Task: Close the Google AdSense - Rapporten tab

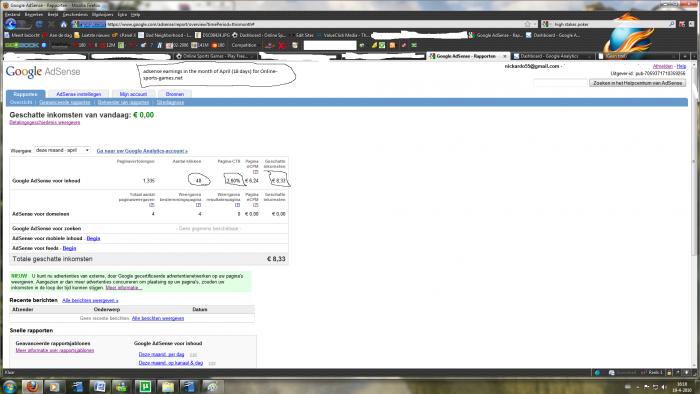Action: click(505, 56)
